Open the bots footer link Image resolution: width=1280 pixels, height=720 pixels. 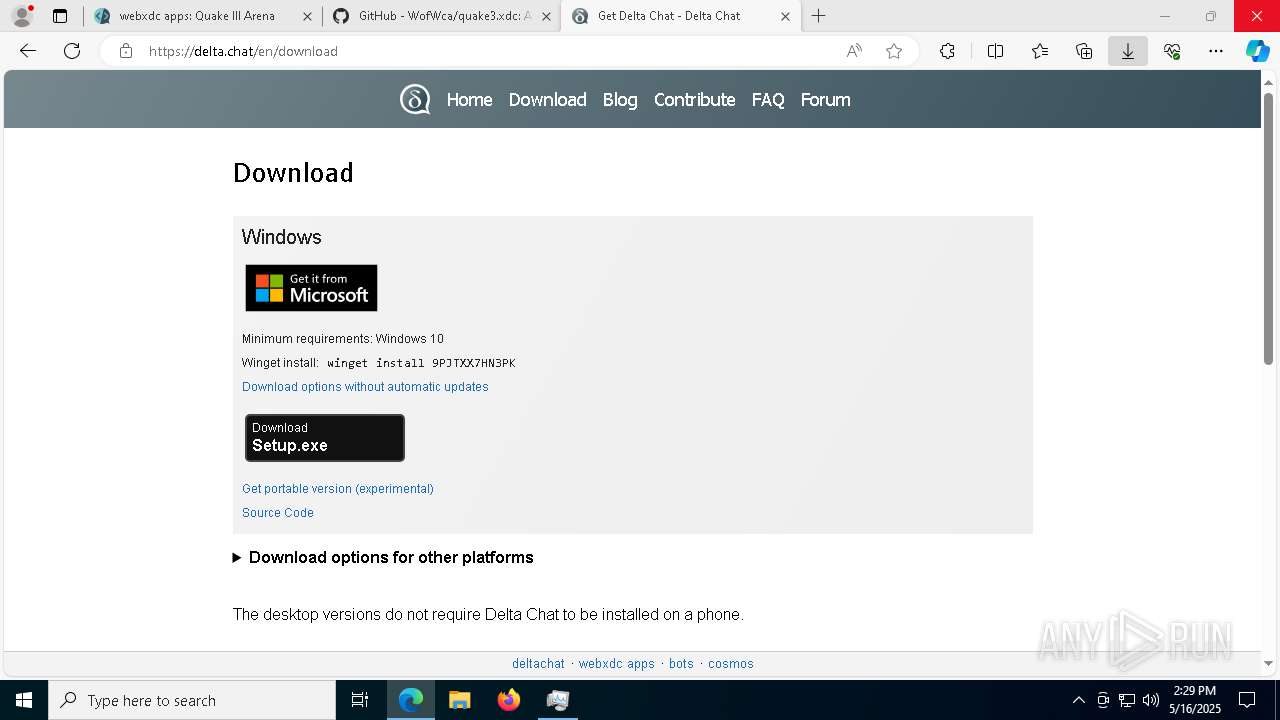pos(681,664)
